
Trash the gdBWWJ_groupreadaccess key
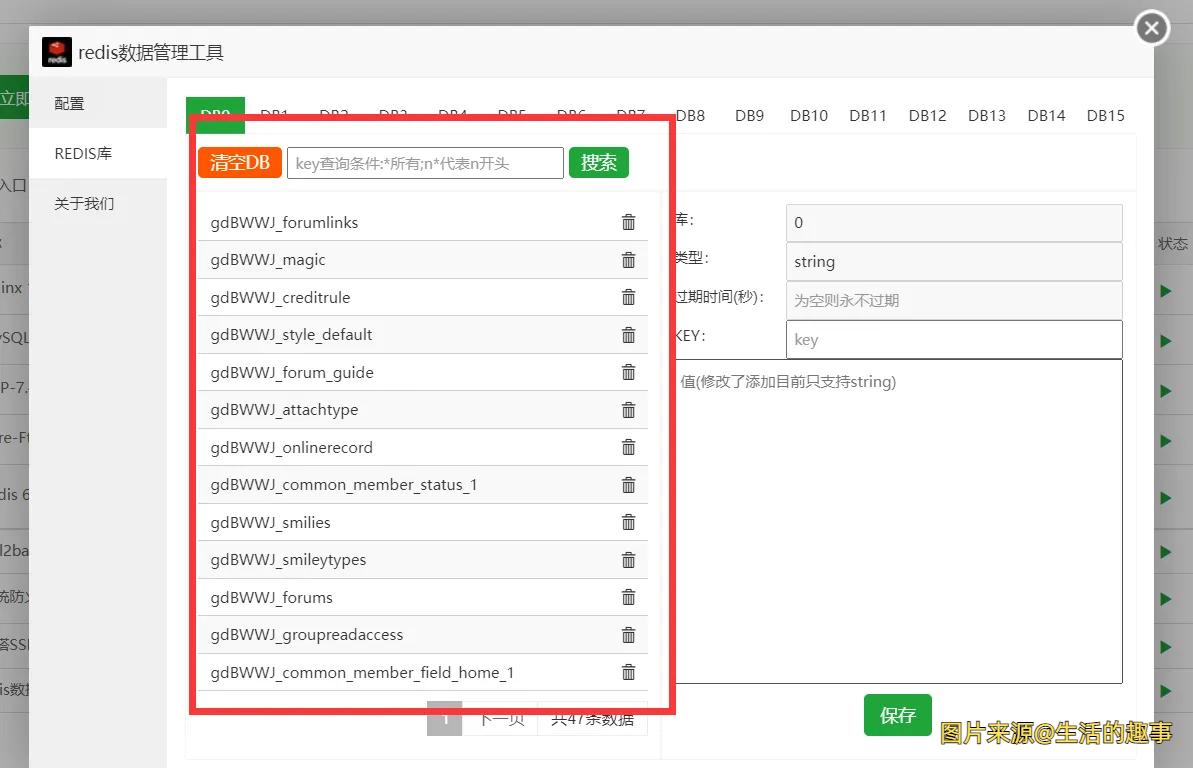tap(628, 635)
